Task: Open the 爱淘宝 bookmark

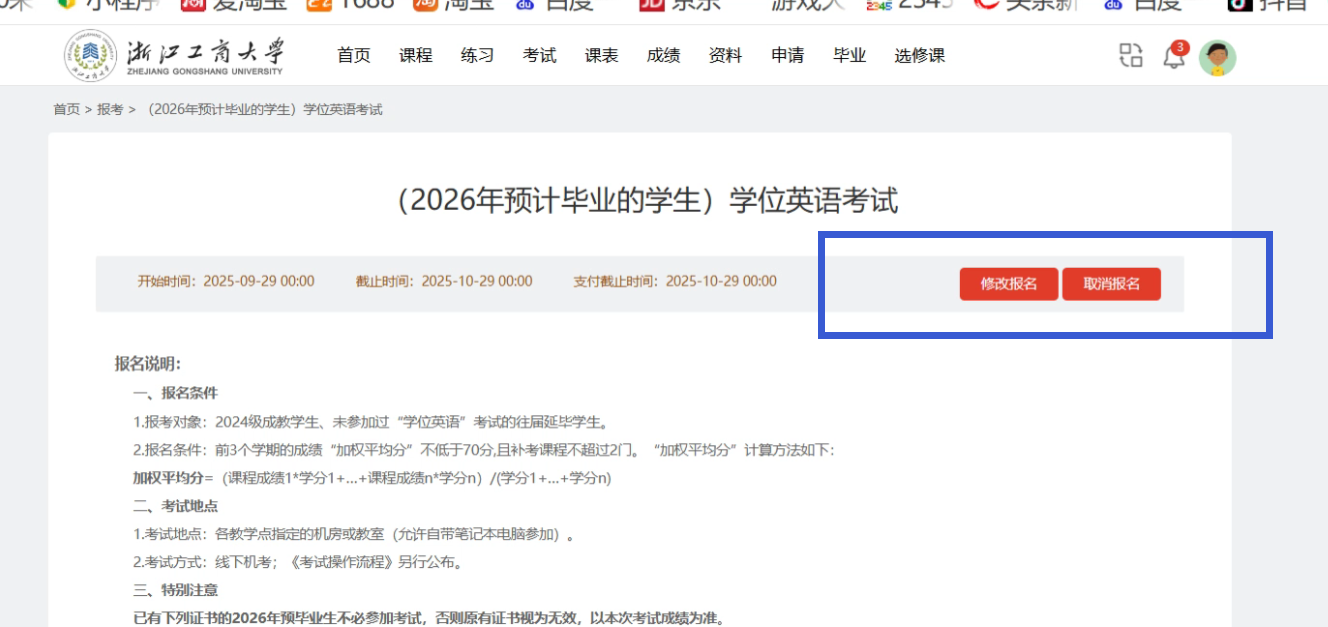Action: tap(234, 5)
